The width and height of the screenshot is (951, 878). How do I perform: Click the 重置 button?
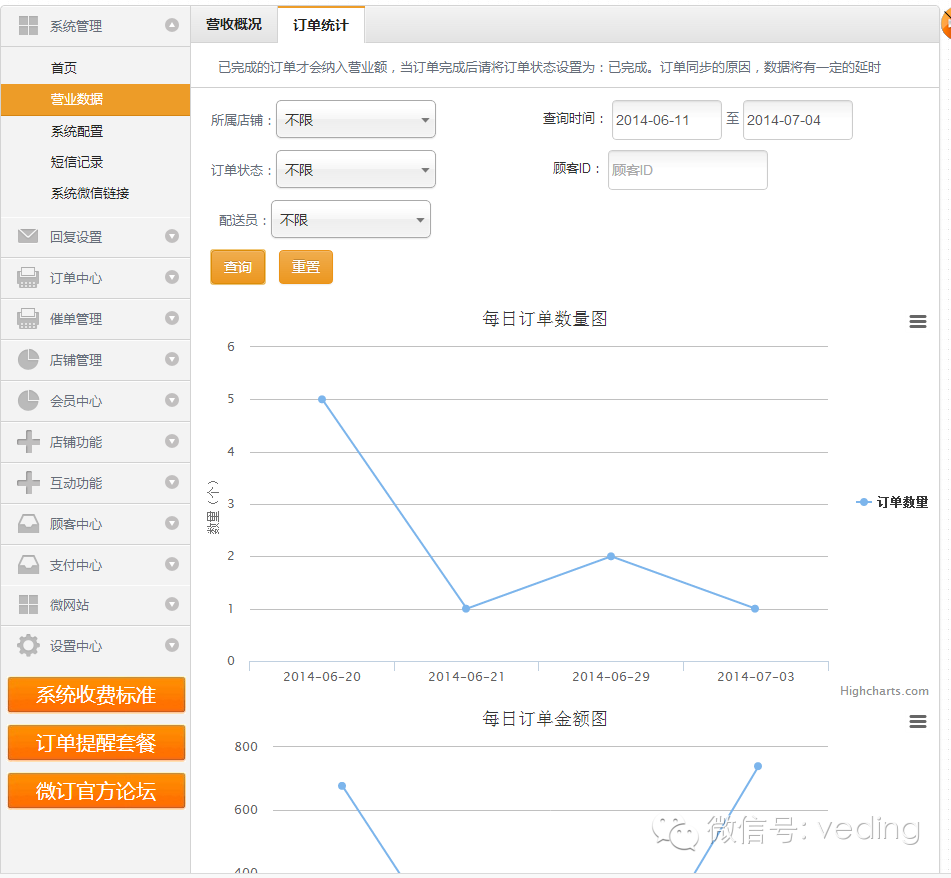[x=306, y=267]
